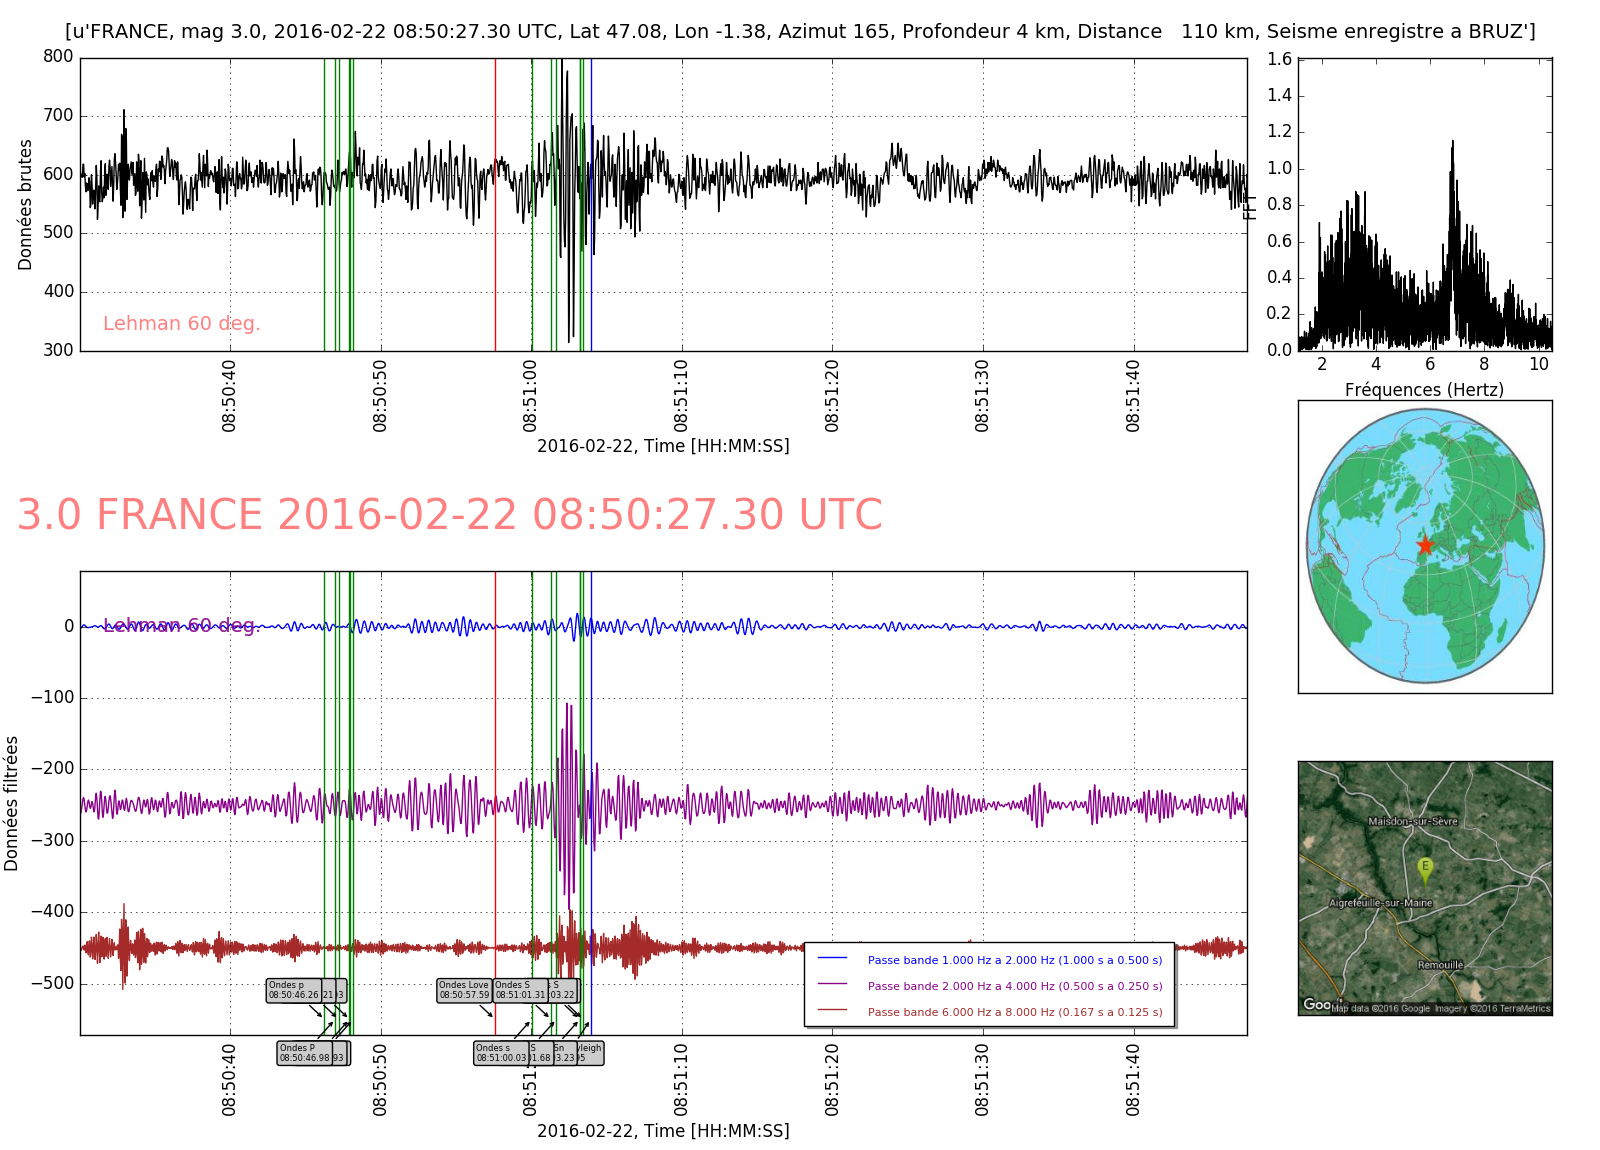The image size is (1600, 1150).
Task: Click the pink 'Lehman 60 deg.' text in raw plot
Action: [x=181, y=324]
